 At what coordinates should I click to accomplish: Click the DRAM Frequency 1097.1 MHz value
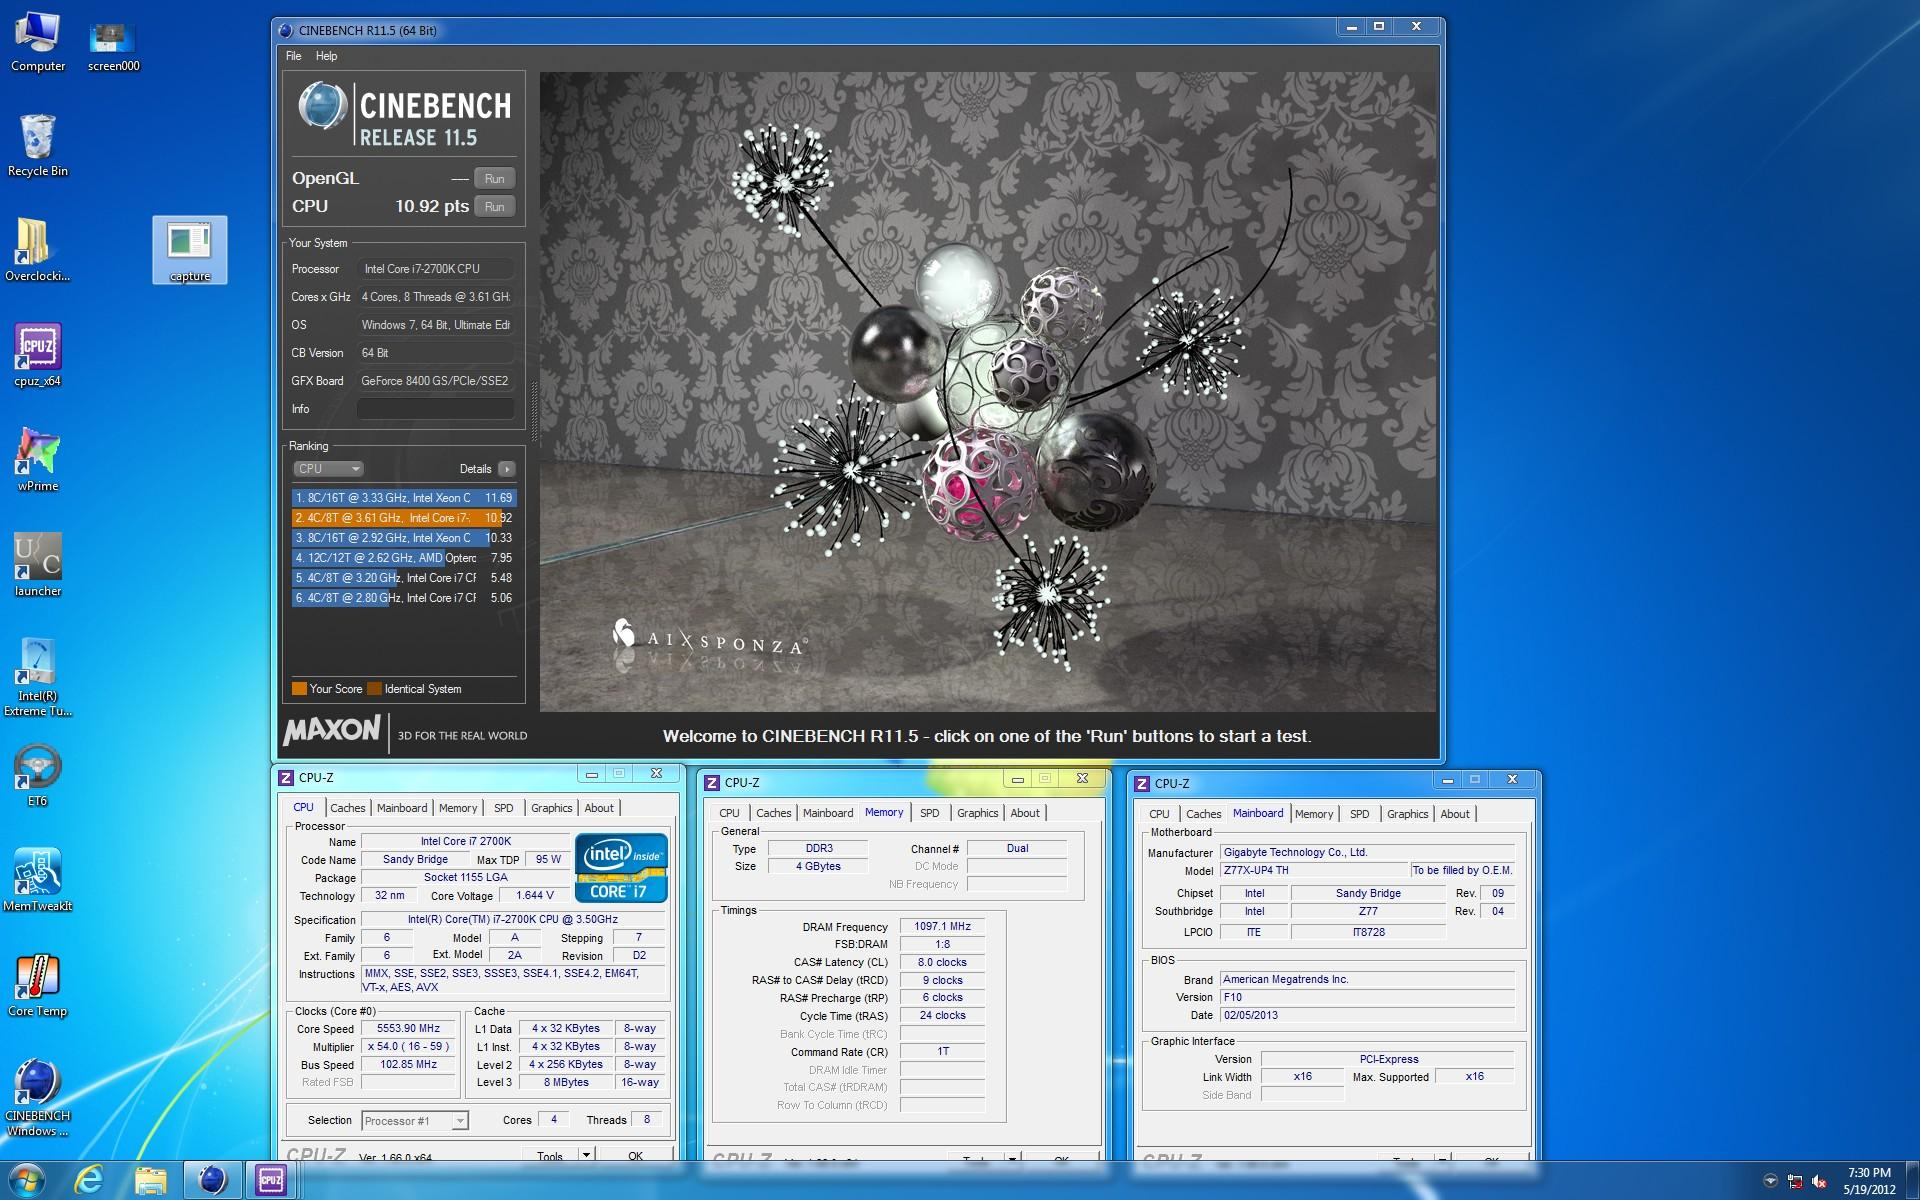click(942, 927)
